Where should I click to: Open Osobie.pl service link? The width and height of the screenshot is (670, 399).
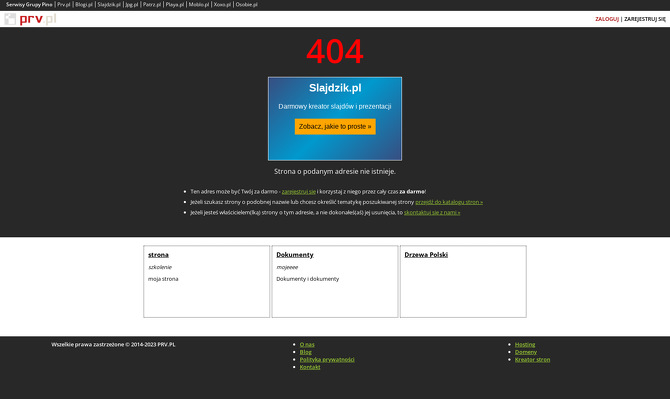(247, 5)
